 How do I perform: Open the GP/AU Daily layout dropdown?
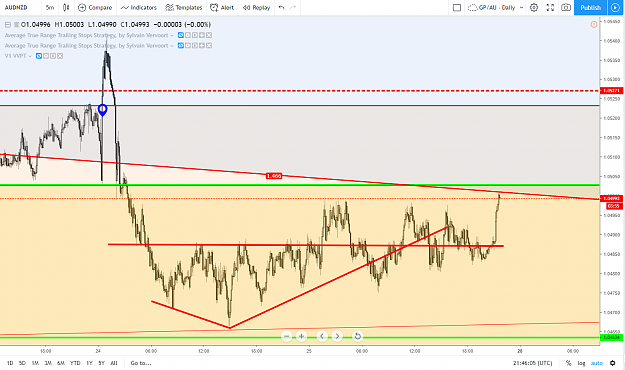[x=495, y=8]
